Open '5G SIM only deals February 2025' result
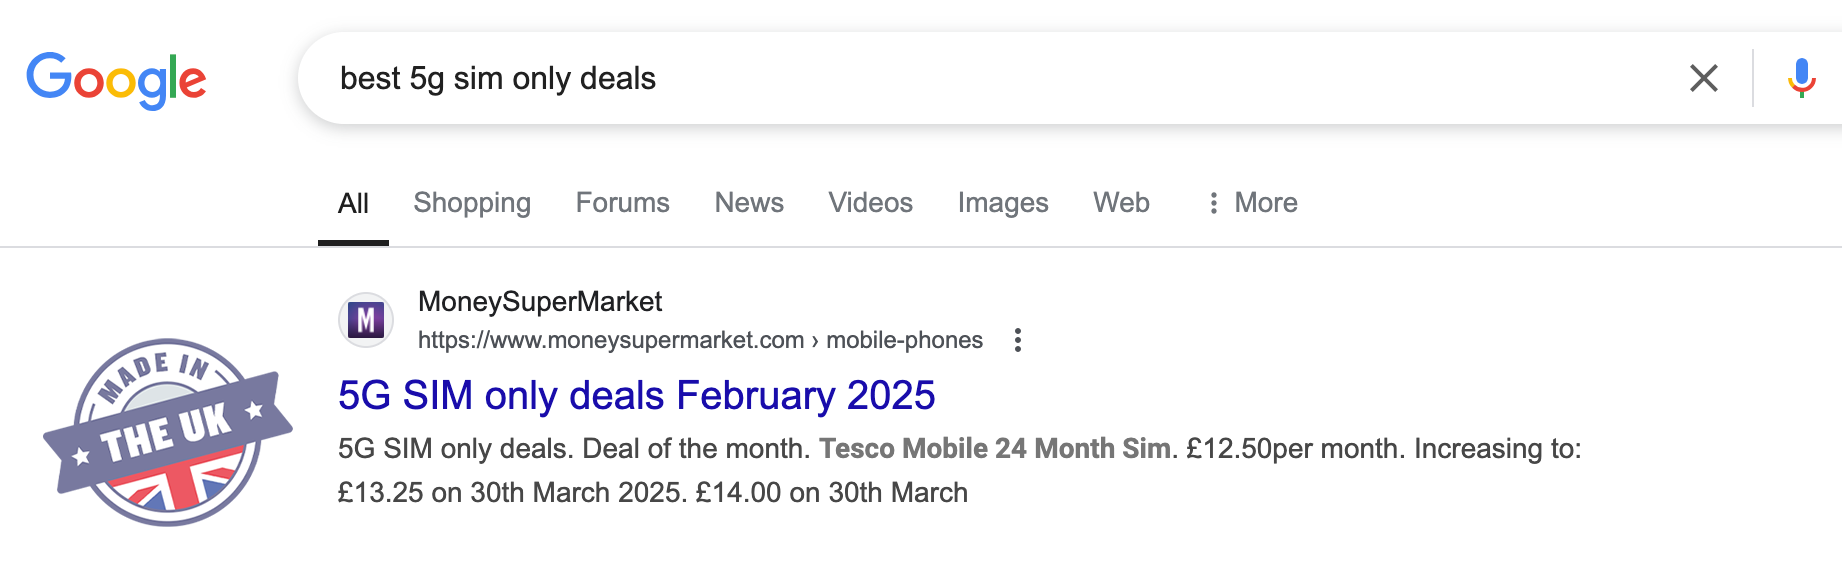 636,396
